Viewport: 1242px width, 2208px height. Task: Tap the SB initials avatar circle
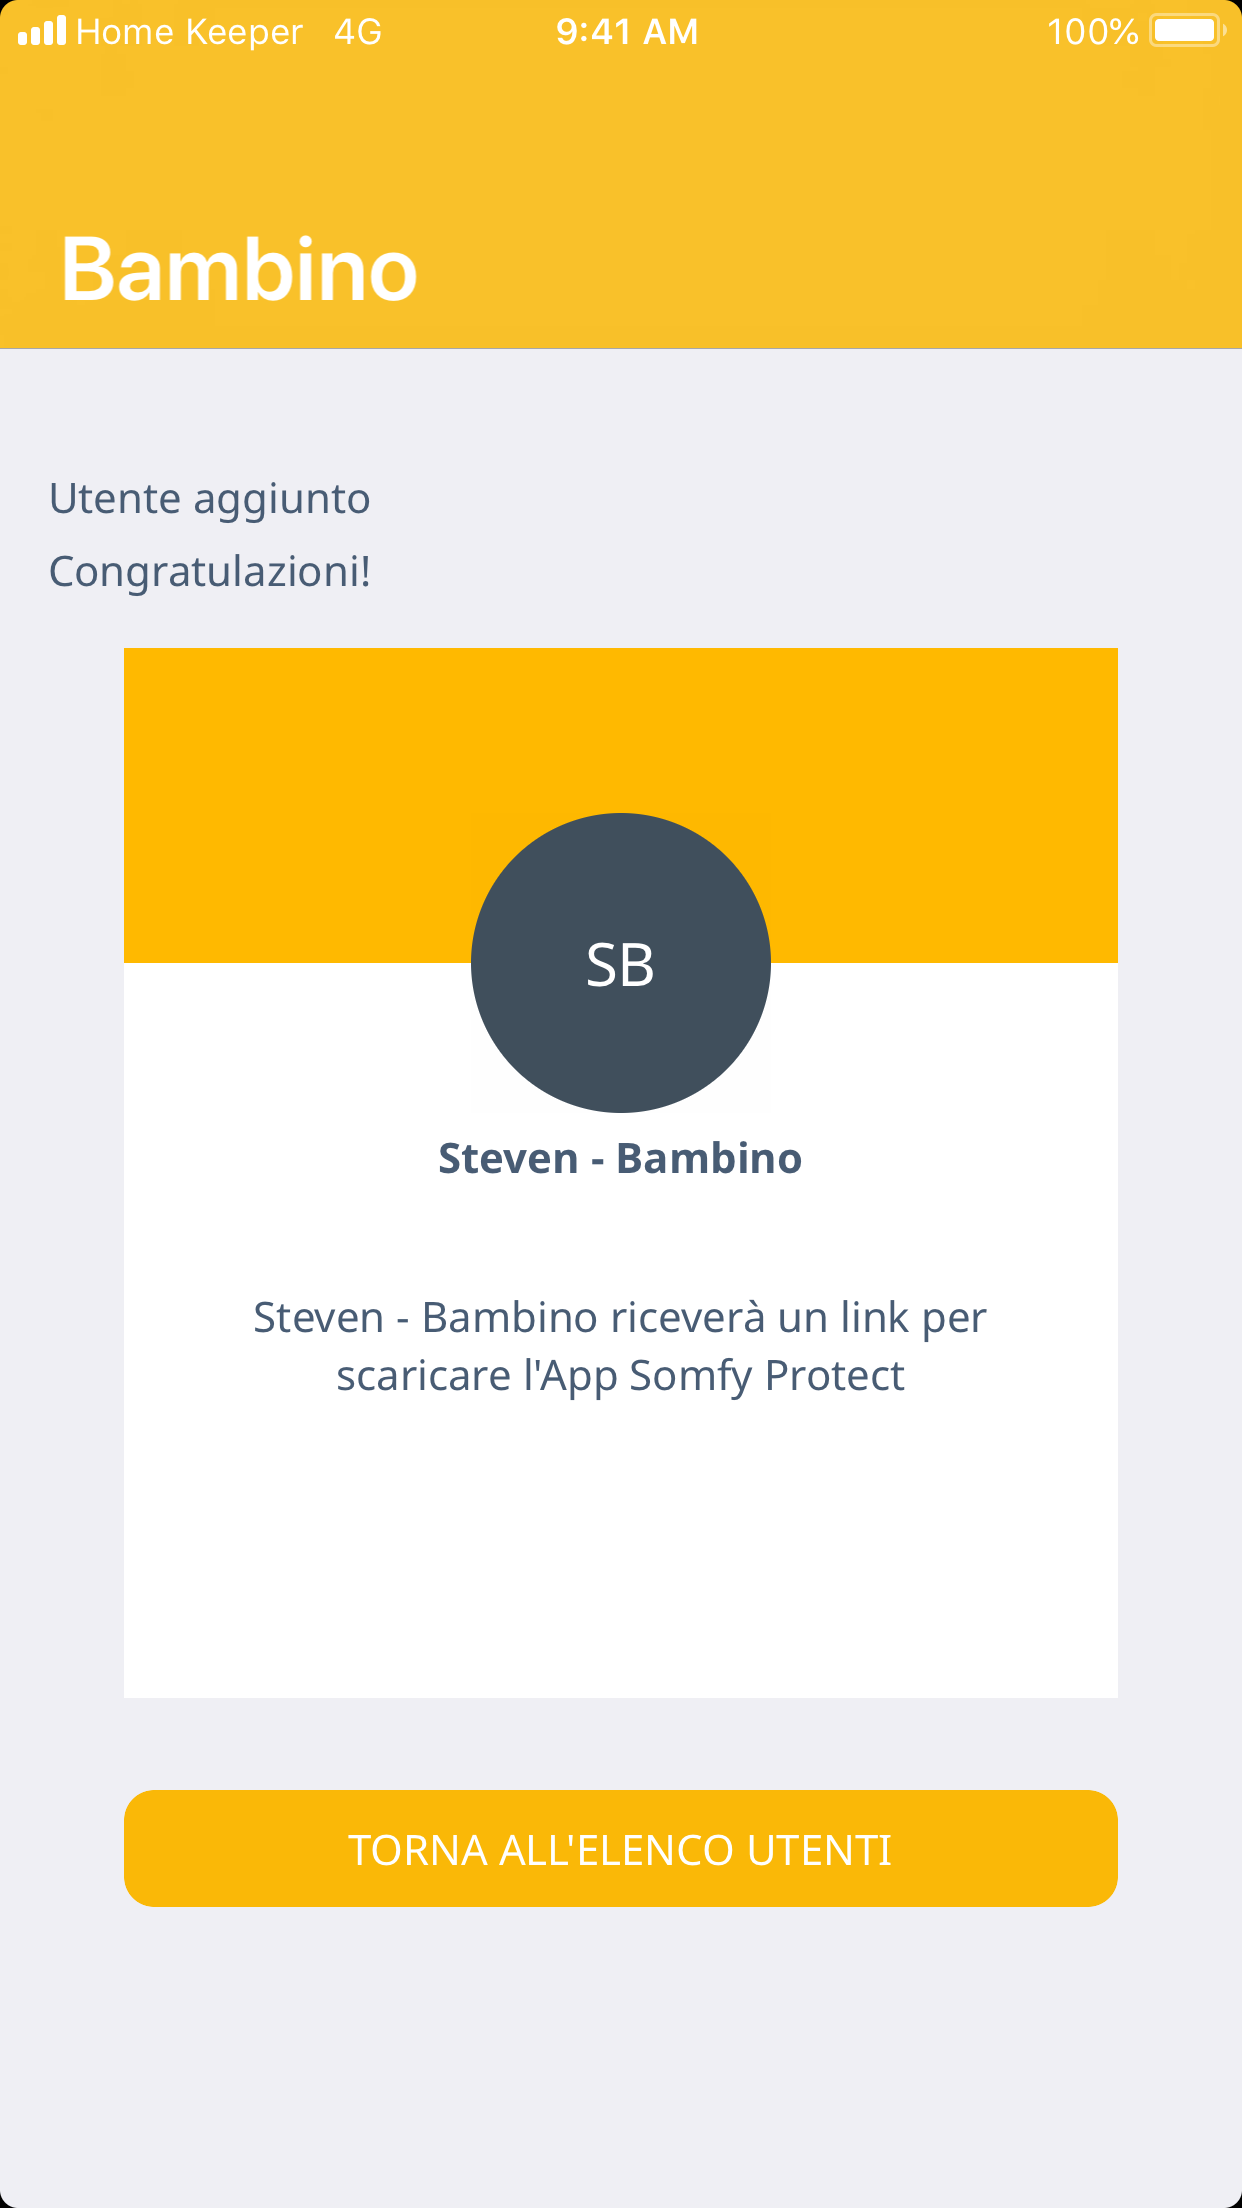point(620,963)
